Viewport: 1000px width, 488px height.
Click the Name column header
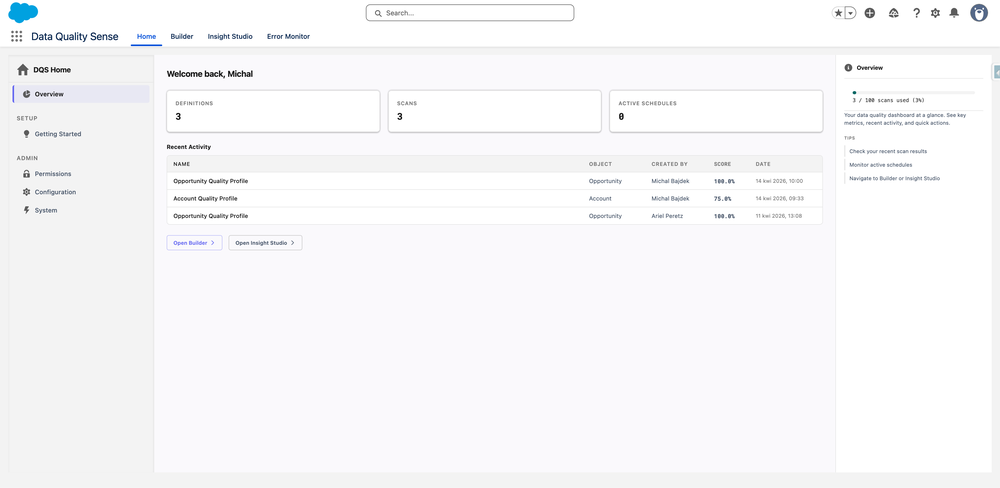pos(182,164)
